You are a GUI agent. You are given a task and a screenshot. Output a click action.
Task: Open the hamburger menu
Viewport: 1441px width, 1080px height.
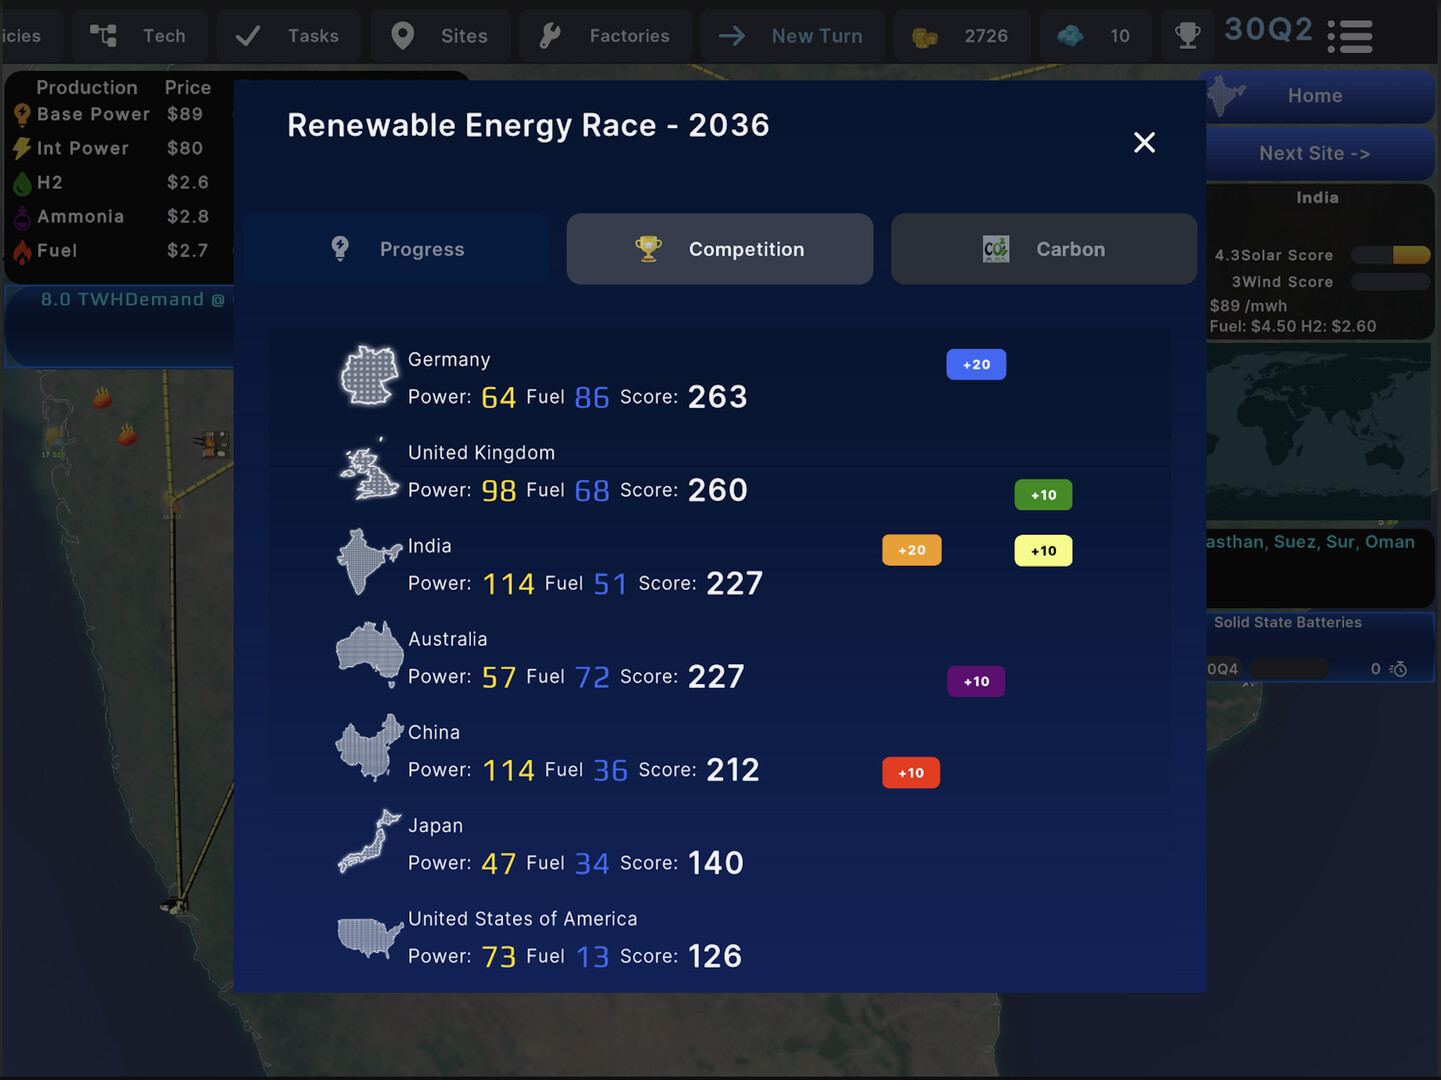1350,36
